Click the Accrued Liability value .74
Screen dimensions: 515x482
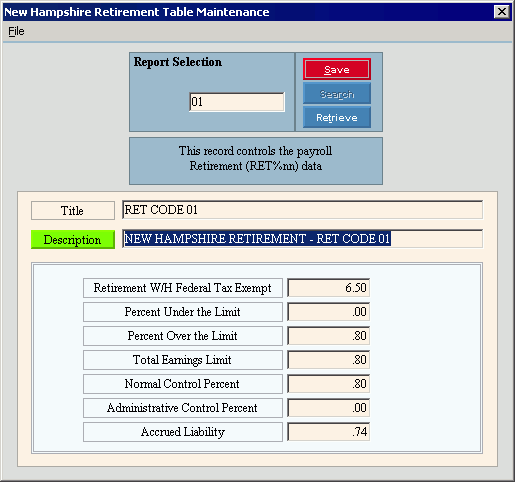(328, 432)
